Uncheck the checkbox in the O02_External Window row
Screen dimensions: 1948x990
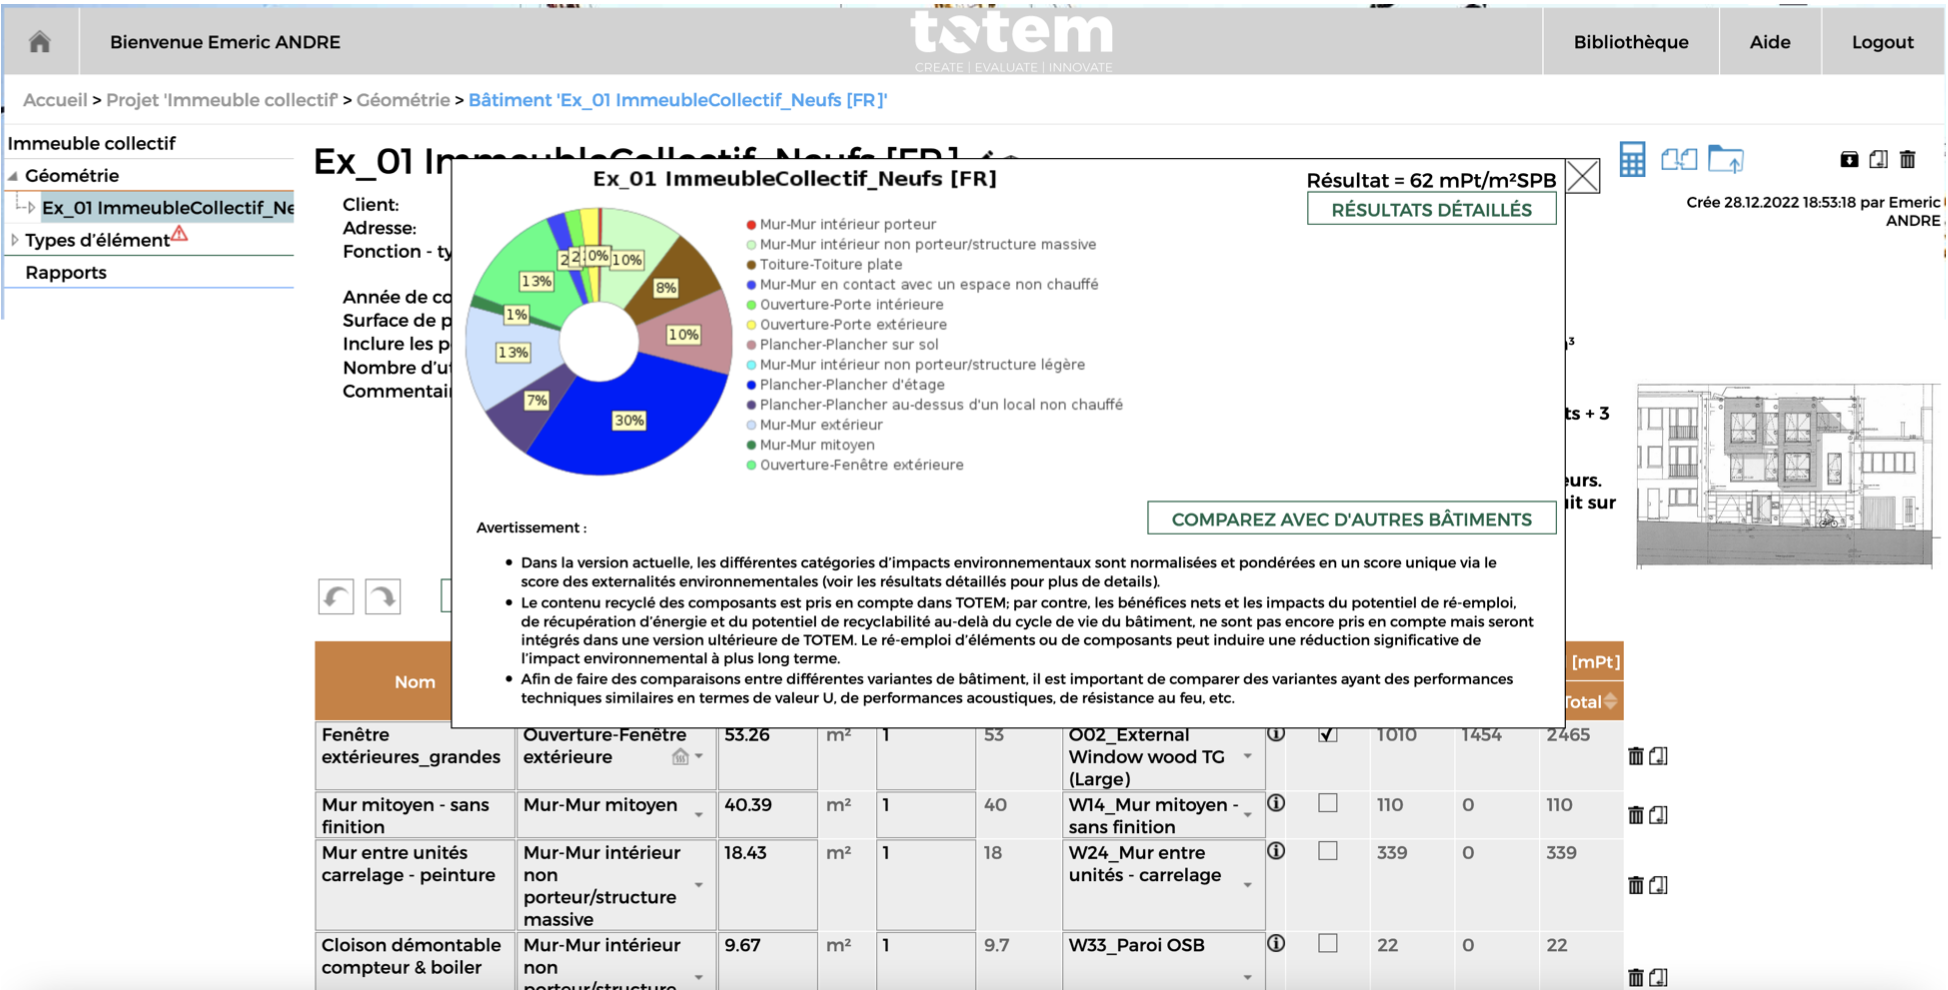coord(1328,735)
